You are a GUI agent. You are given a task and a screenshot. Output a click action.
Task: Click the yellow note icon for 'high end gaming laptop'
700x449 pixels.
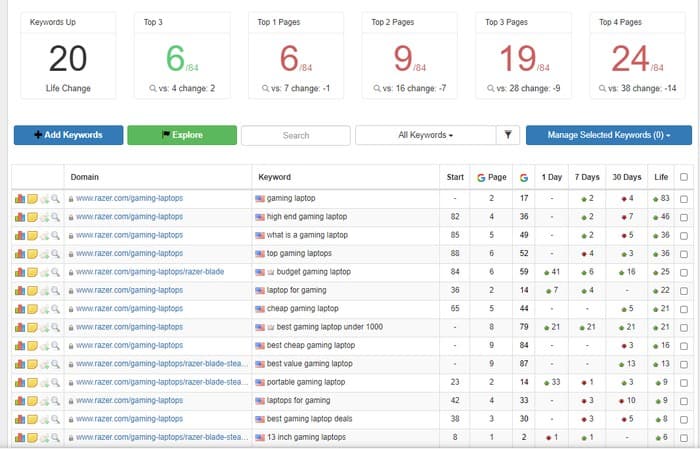point(32,217)
